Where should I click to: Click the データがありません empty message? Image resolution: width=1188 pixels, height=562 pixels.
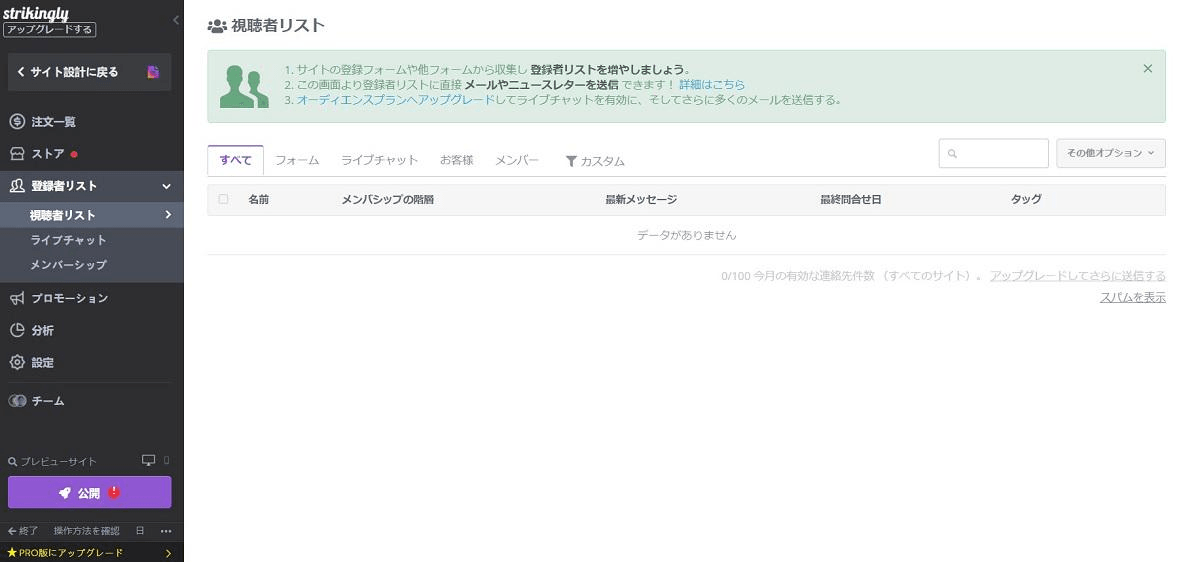(x=686, y=236)
